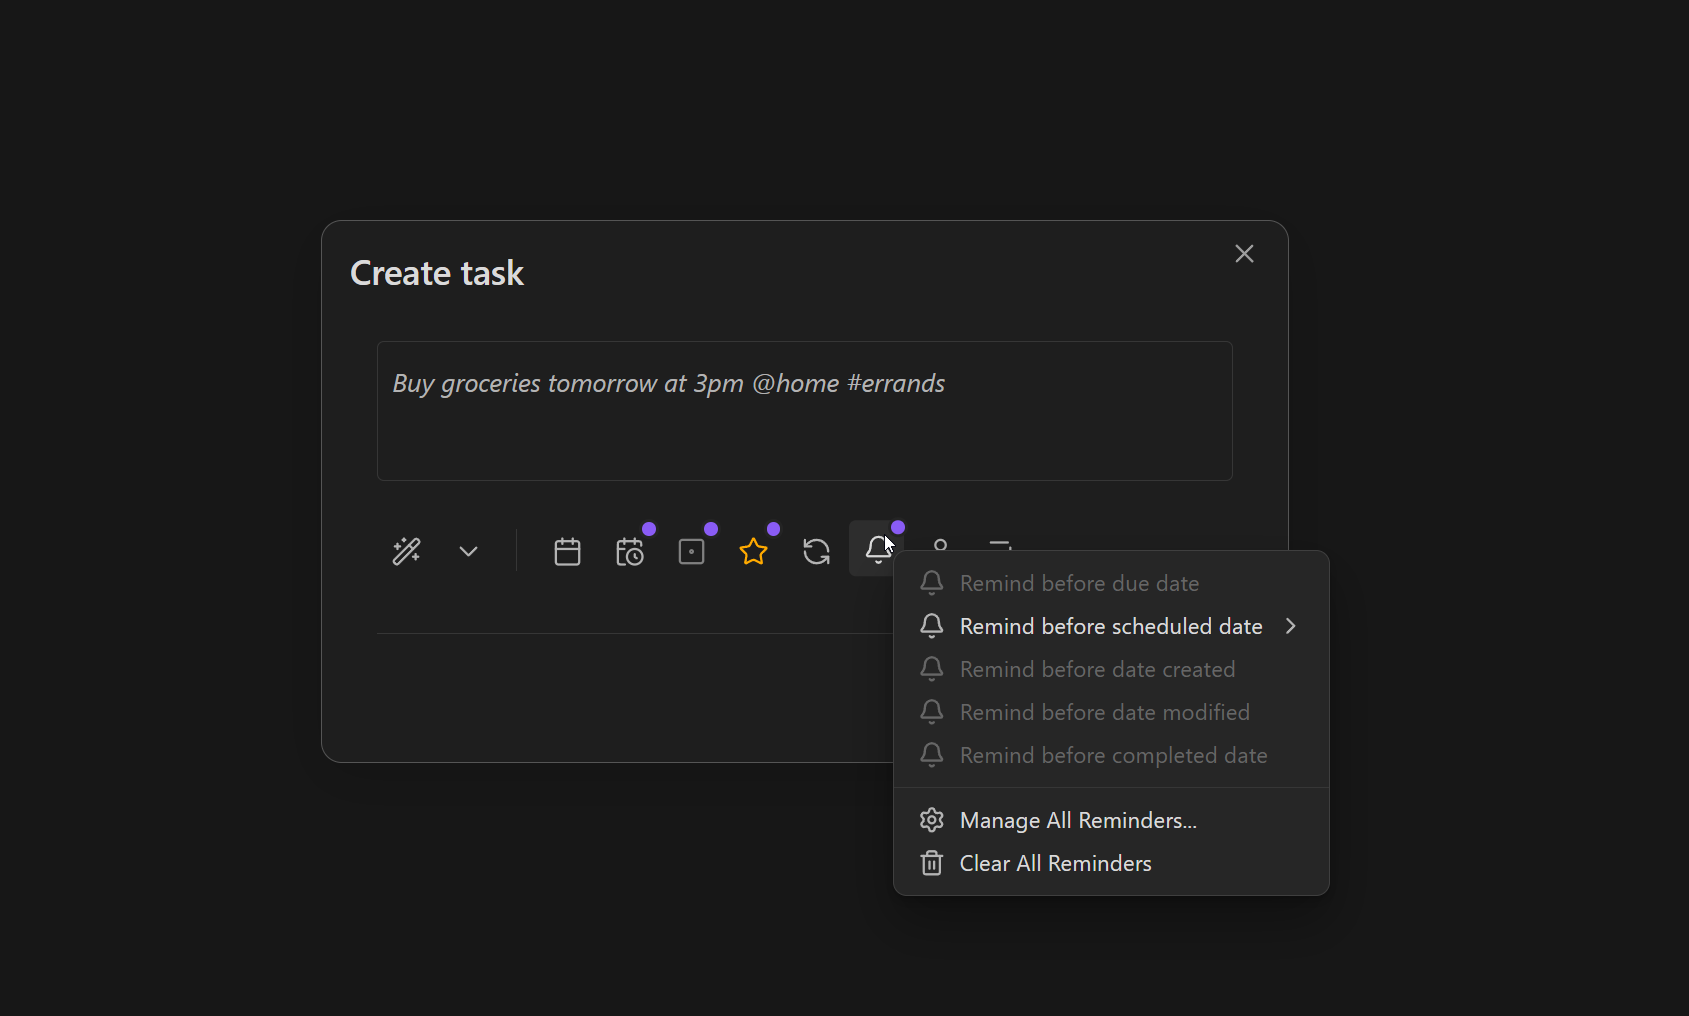The image size is (1689, 1016).
Task: Click Clear All Reminders
Action: [1055, 863]
